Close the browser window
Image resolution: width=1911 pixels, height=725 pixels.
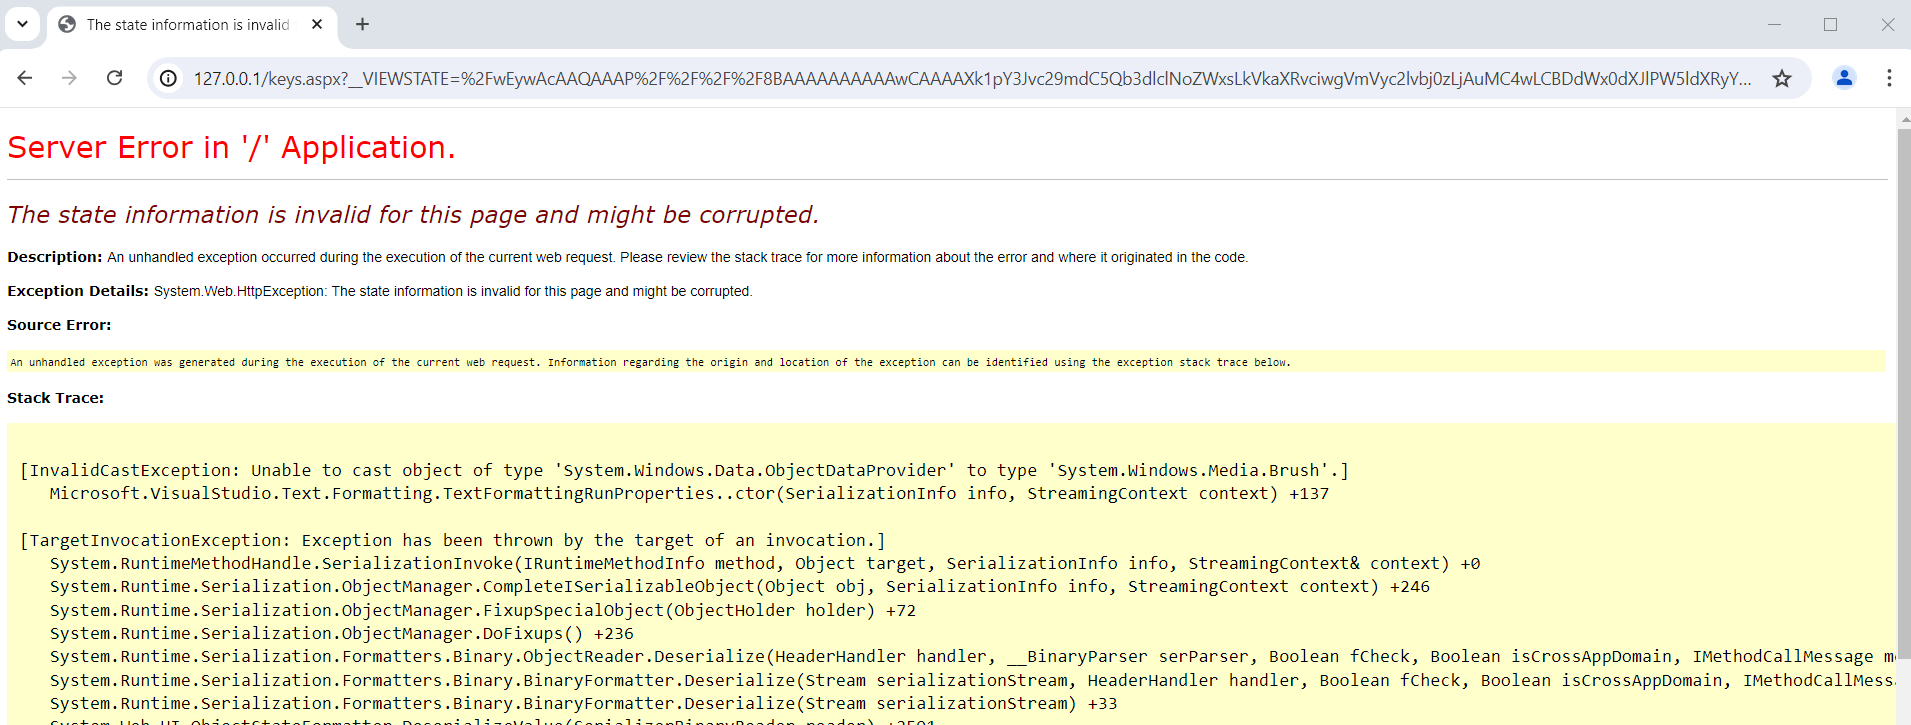(x=1887, y=24)
